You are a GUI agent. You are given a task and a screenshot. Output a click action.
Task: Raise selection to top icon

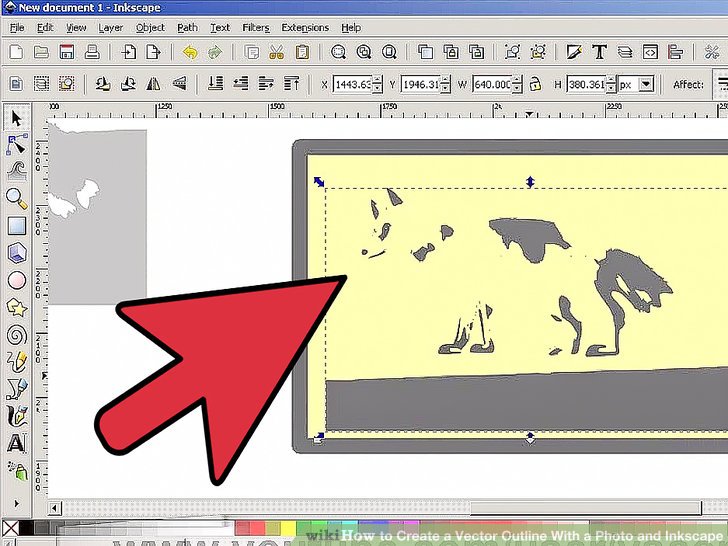(x=292, y=84)
